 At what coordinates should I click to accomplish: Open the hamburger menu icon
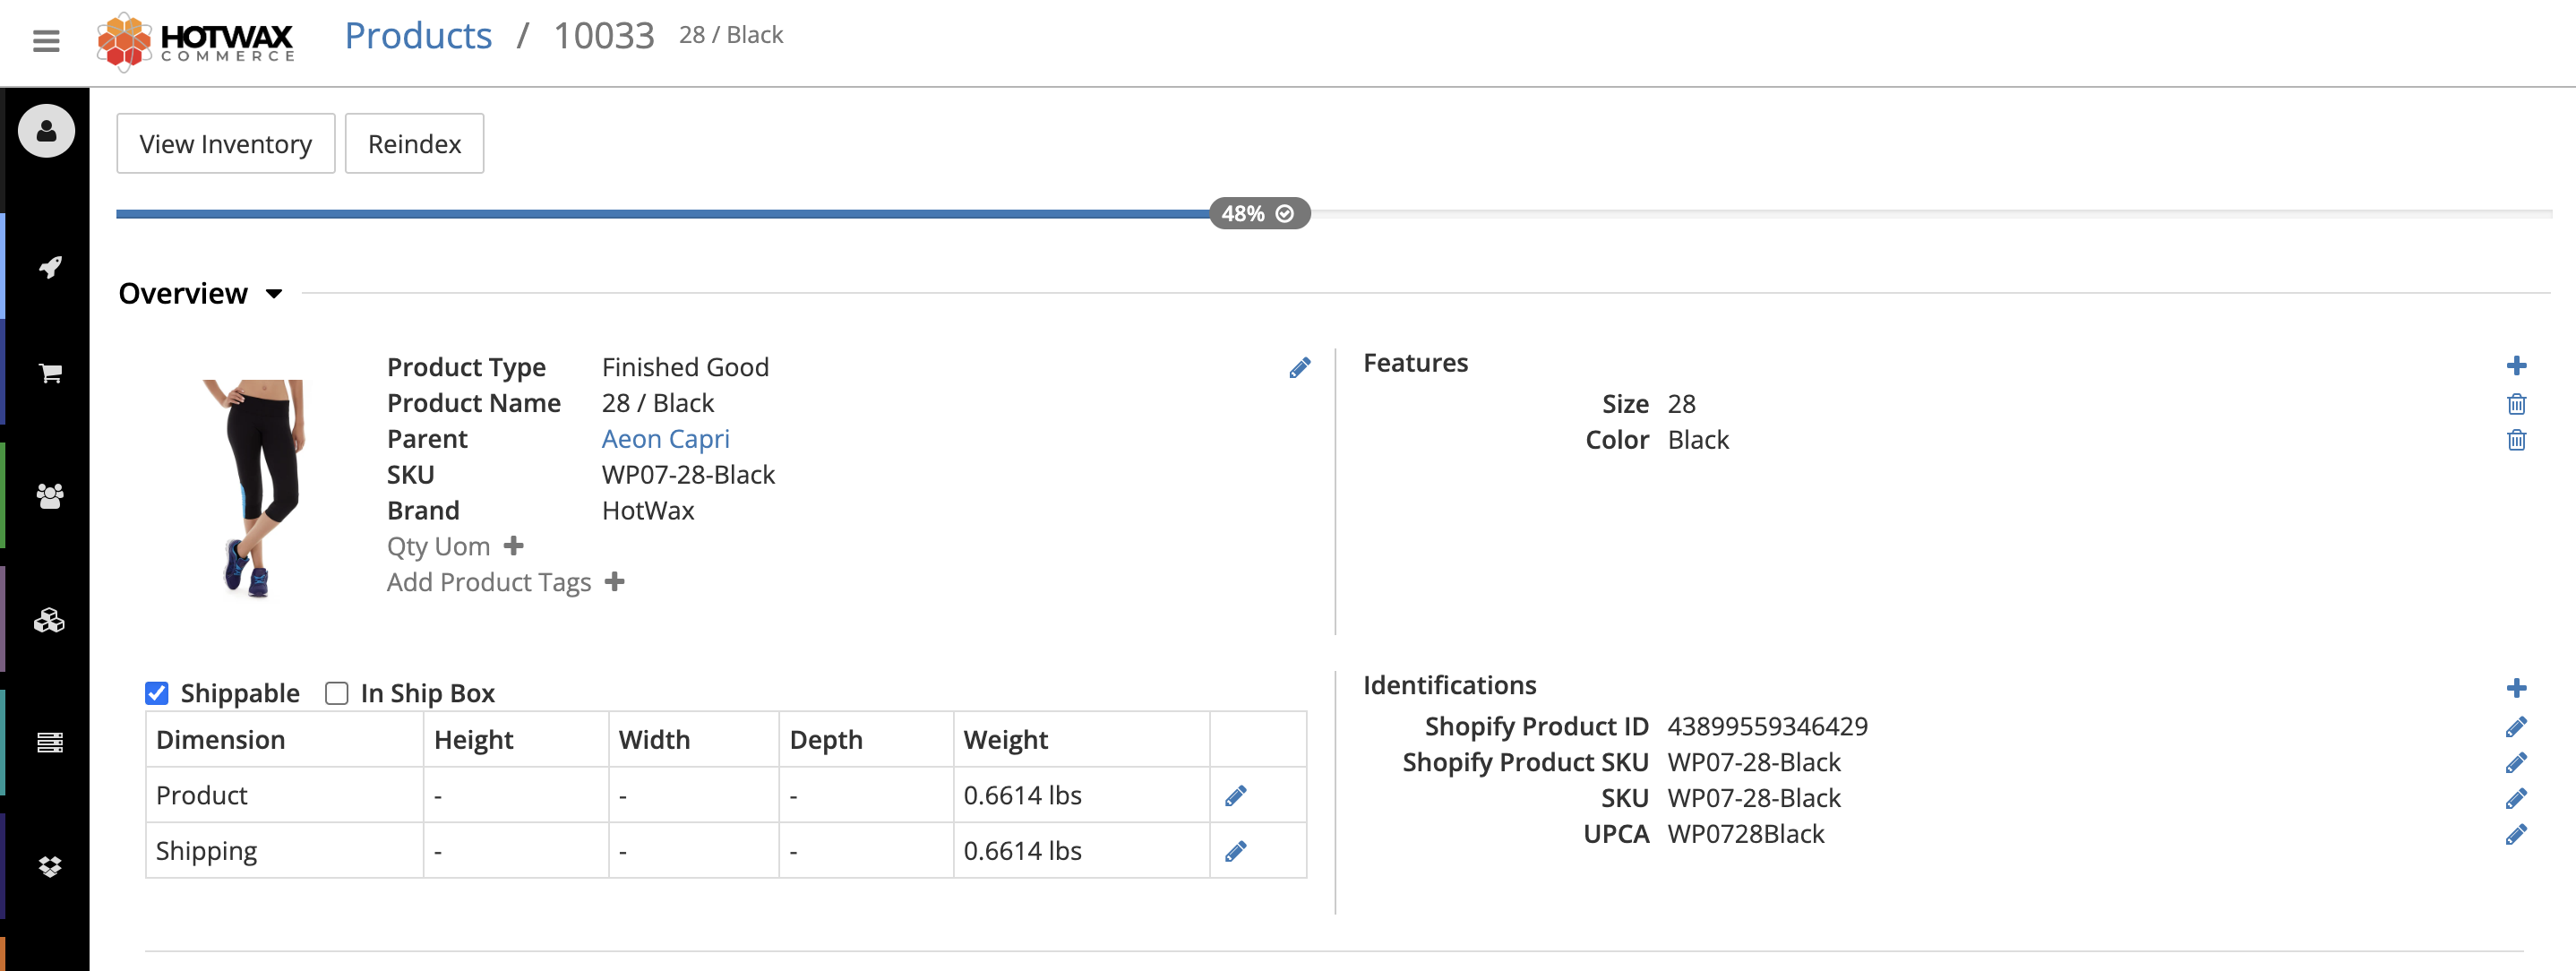point(46,41)
